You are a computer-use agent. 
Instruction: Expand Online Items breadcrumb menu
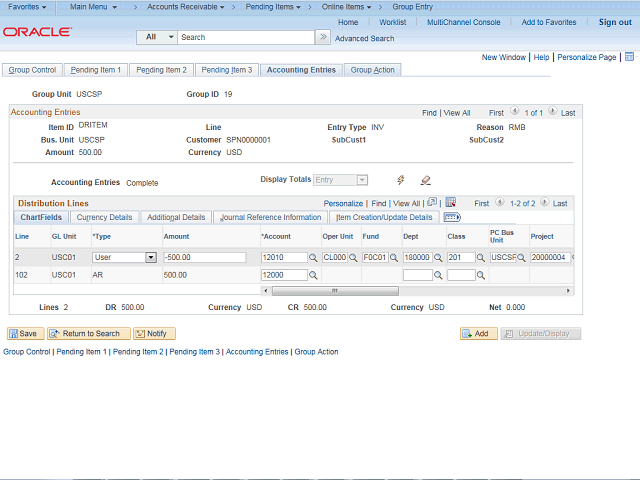tap(347, 7)
